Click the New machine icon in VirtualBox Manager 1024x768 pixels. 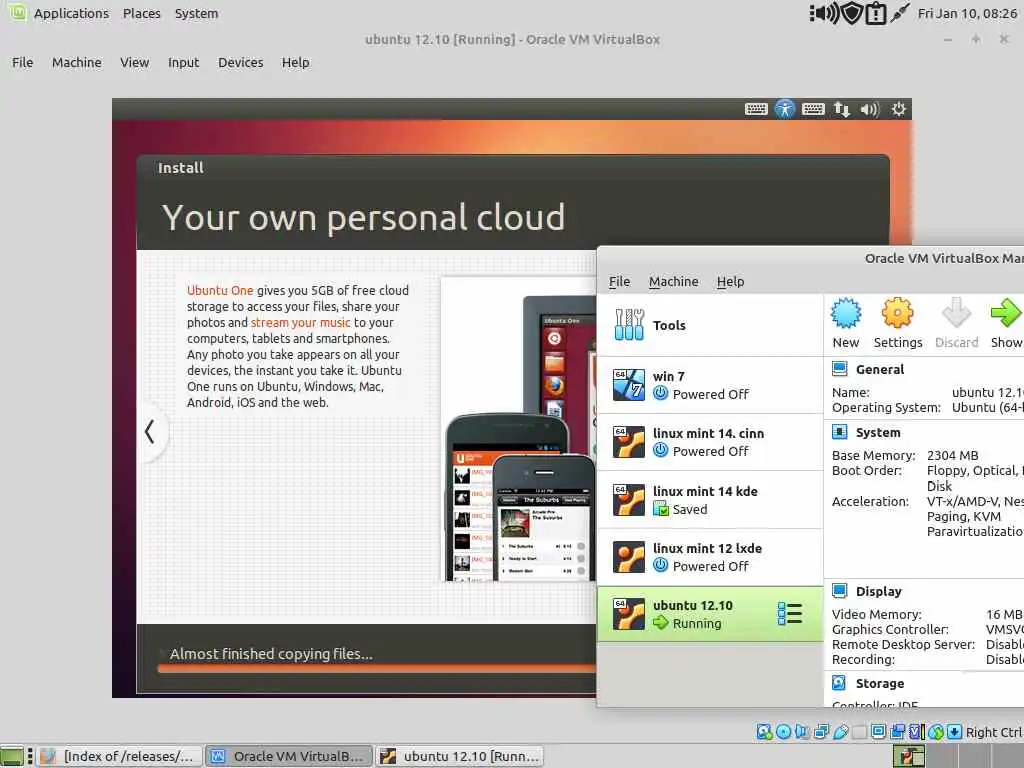(846, 313)
